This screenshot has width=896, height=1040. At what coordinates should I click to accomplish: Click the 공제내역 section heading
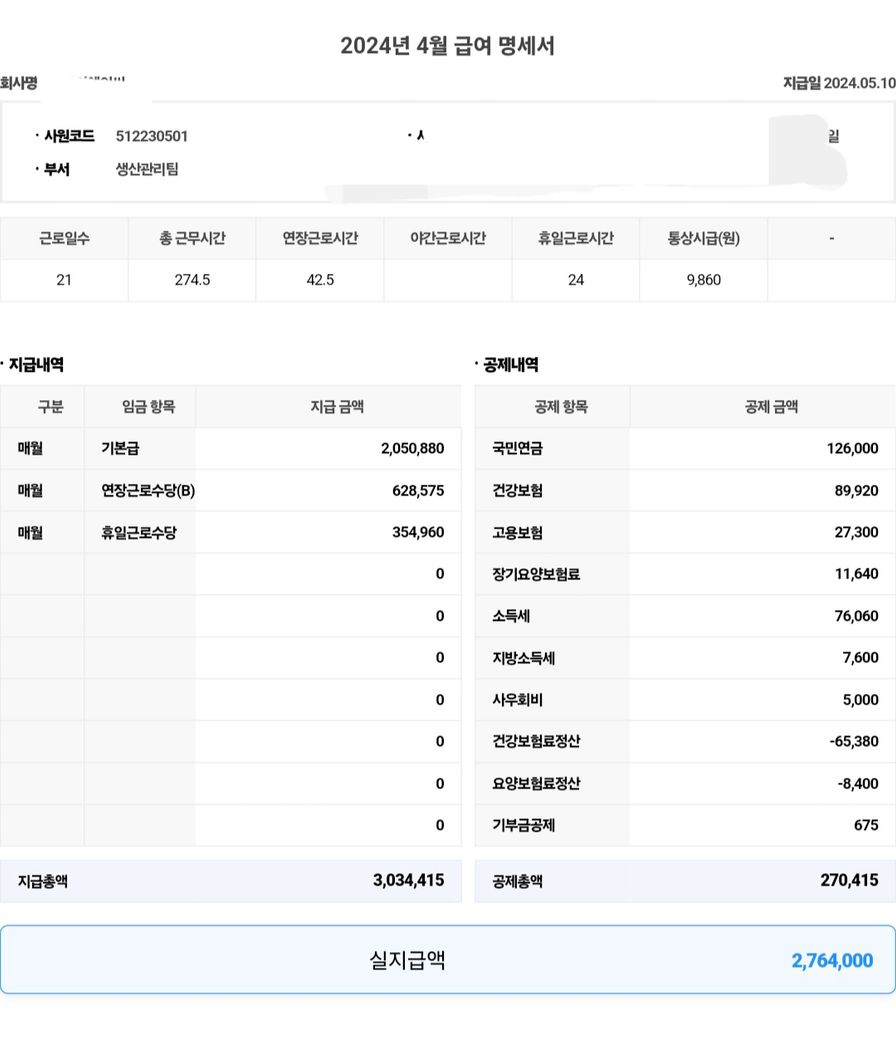point(510,365)
